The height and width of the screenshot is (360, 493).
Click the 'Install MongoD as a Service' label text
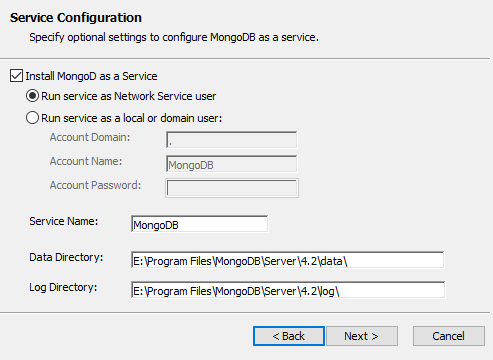tap(91, 76)
